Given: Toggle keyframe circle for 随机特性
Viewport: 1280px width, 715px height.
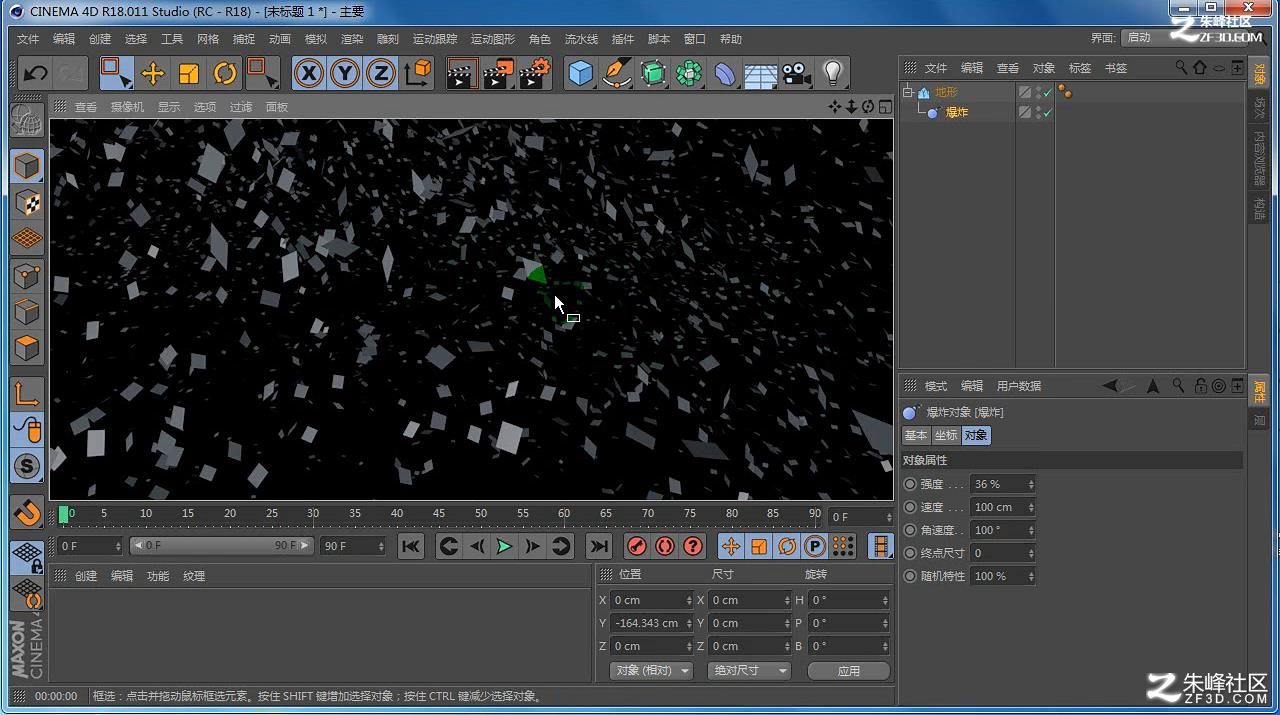Looking at the screenshot, I should (910, 576).
